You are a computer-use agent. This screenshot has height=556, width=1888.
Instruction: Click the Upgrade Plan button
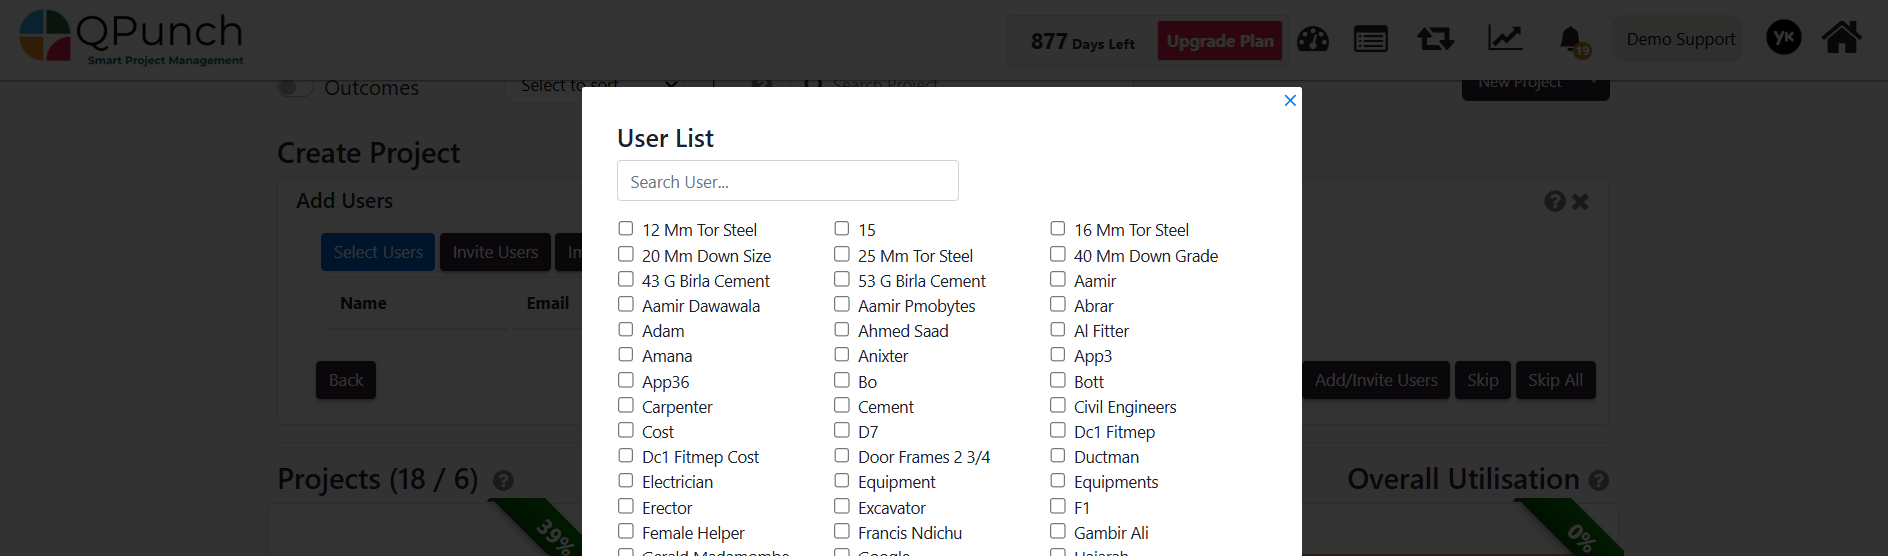1220,41
